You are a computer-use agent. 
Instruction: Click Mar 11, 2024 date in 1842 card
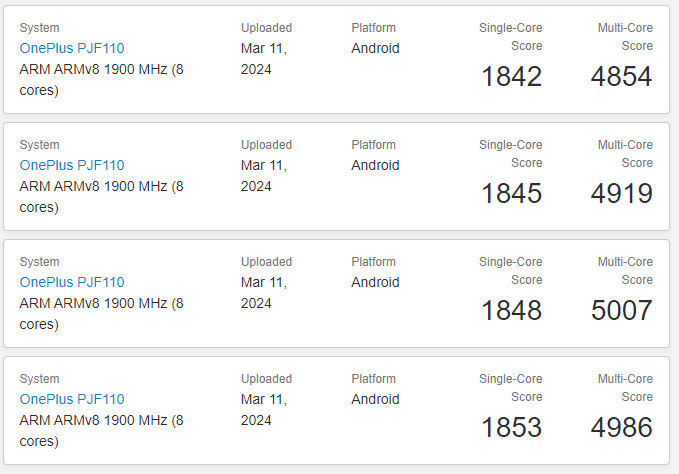pyautogui.click(x=264, y=58)
